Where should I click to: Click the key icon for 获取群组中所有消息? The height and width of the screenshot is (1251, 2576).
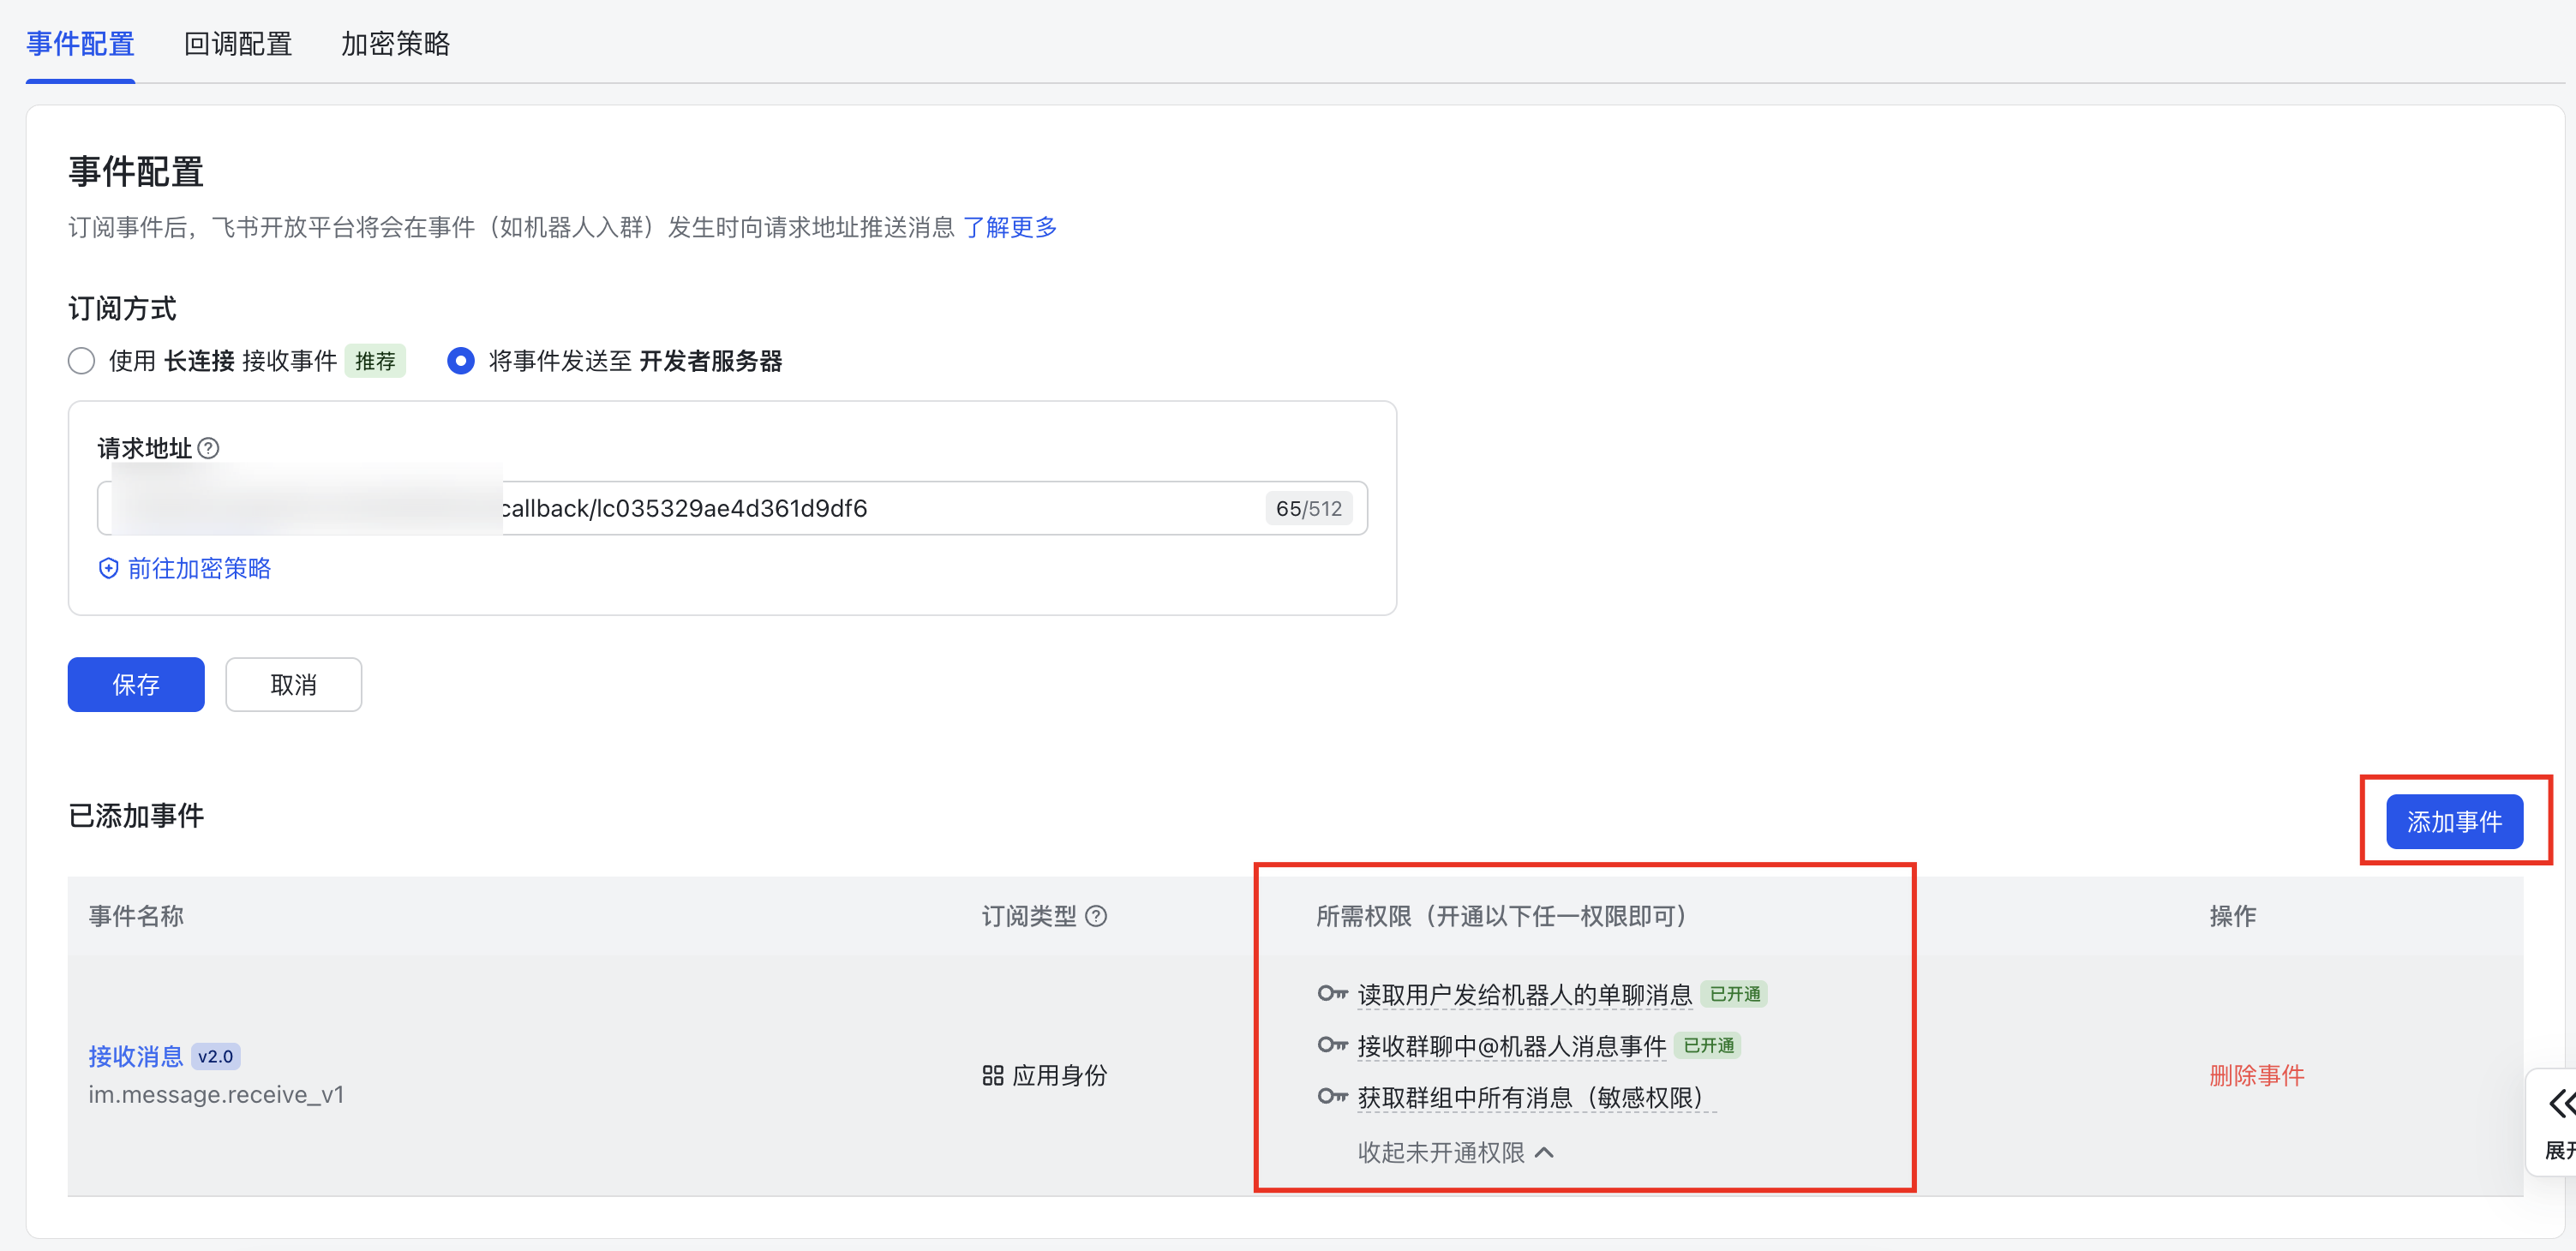click(x=1332, y=1096)
